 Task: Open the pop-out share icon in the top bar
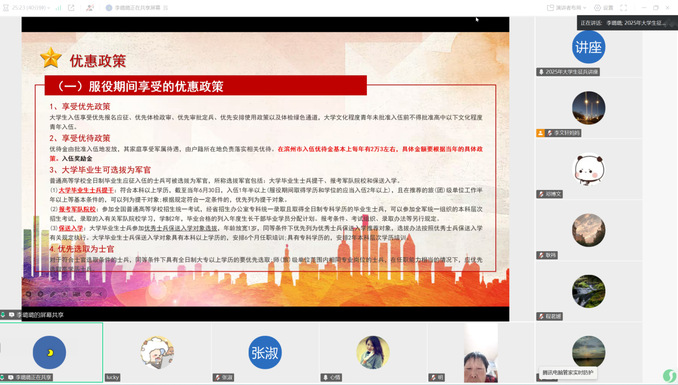coord(71,8)
